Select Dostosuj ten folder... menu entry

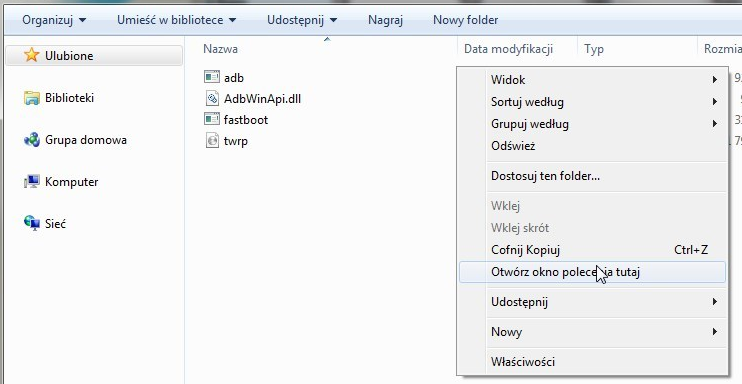(592, 176)
